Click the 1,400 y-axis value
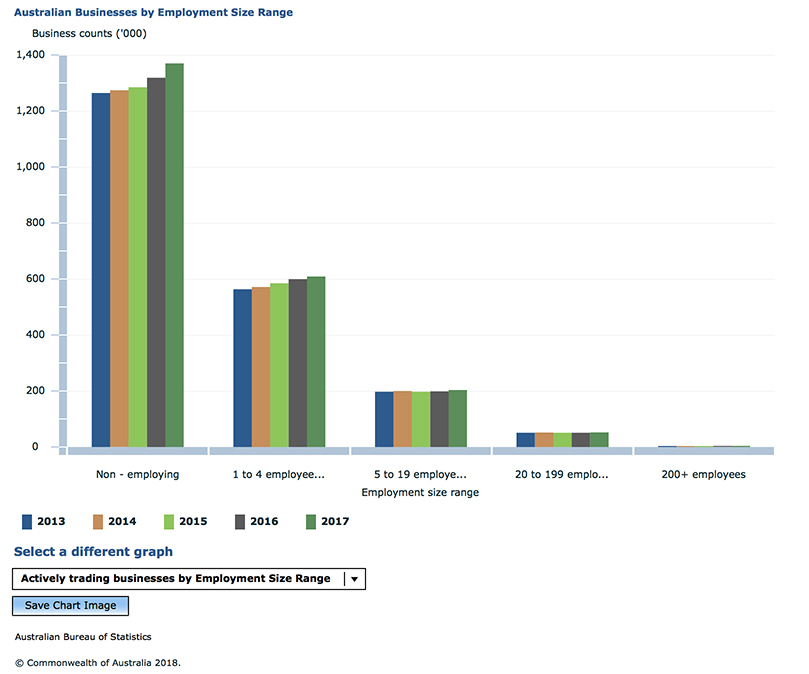 (30, 55)
